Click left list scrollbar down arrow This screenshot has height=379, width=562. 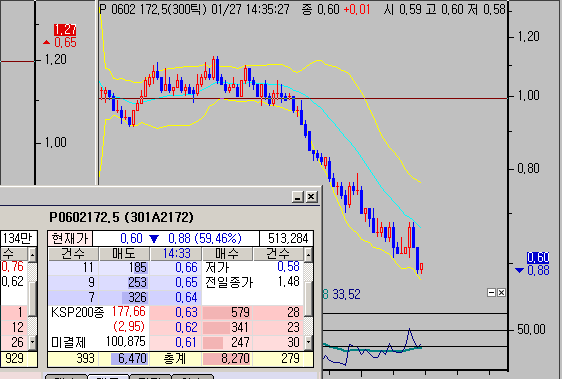tap(32, 343)
